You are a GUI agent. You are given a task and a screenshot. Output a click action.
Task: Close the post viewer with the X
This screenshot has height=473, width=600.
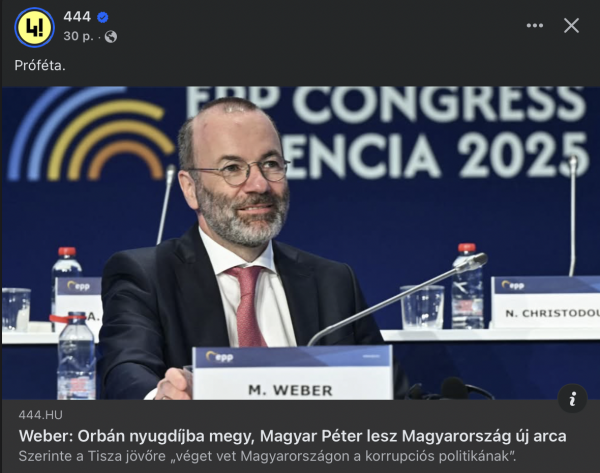coord(571,26)
